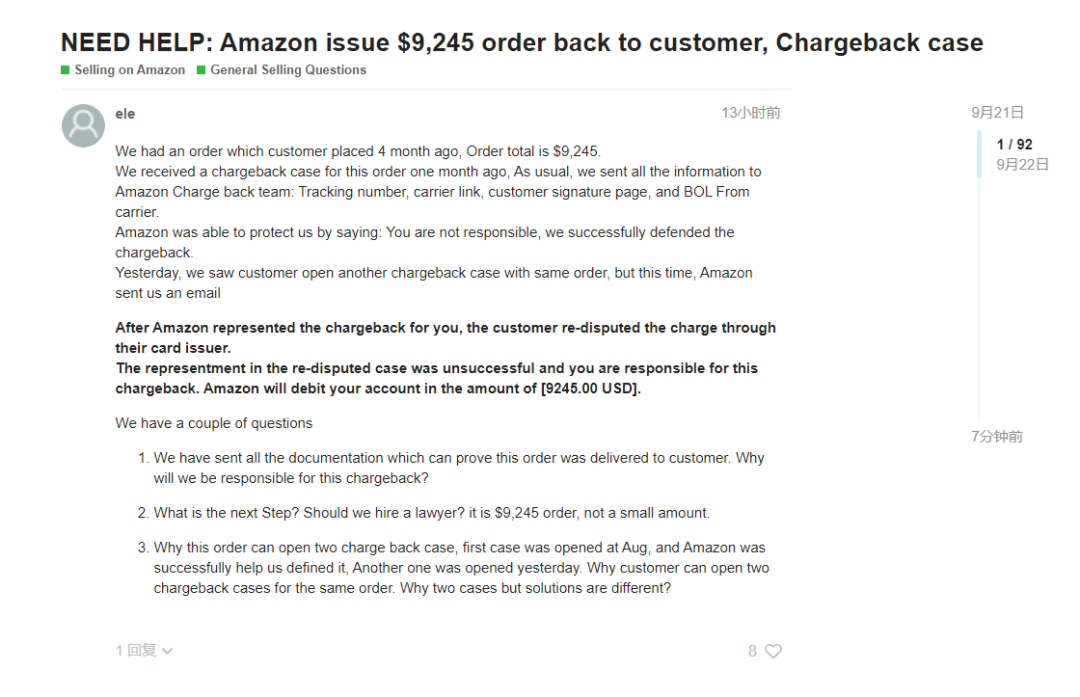Image resolution: width=1080 pixels, height=697 pixels.
Task: Click the 13小时前 post timestamp
Action: tap(751, 113)
